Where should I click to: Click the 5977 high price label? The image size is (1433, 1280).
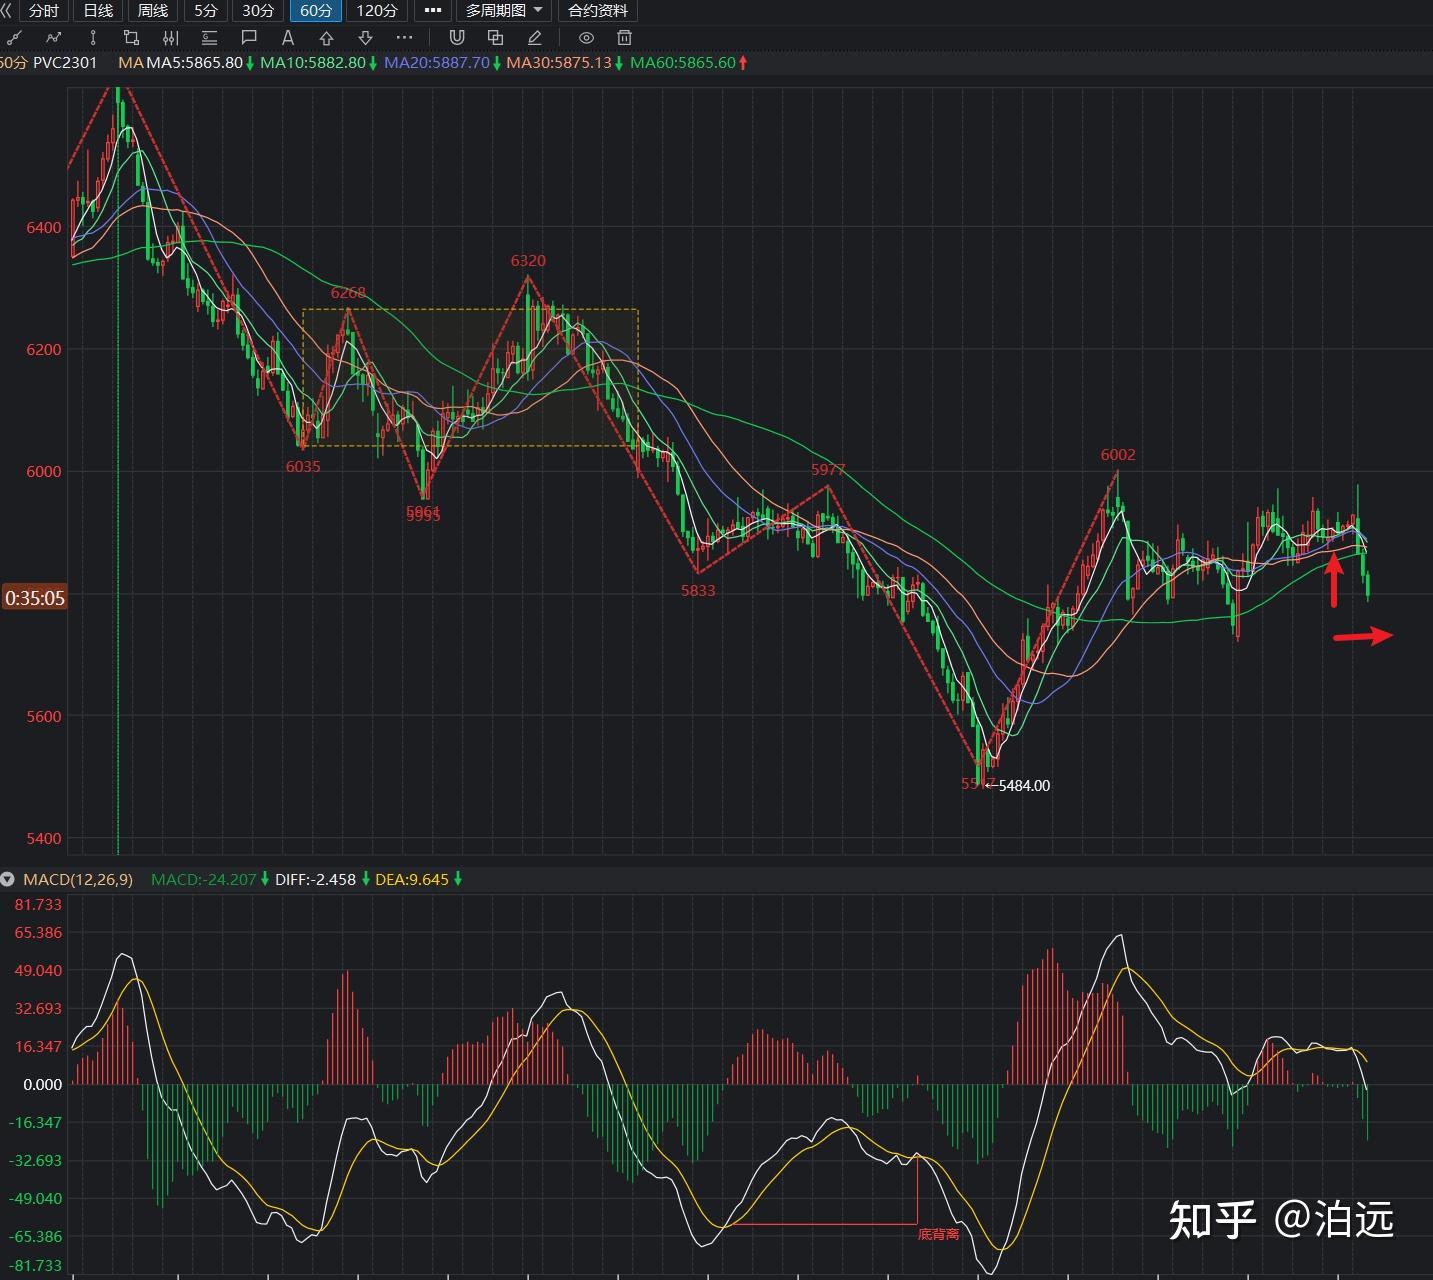pyautogui.click(x=828, y=470)
